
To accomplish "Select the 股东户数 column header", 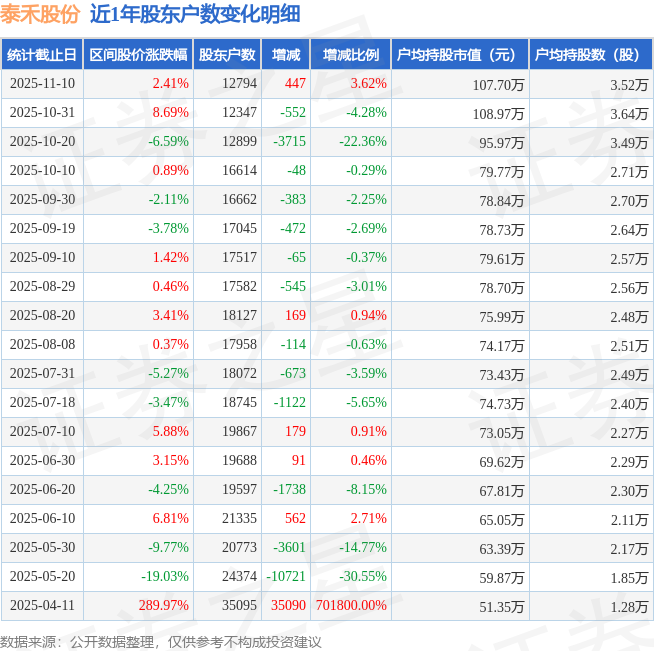I will 227,55.
